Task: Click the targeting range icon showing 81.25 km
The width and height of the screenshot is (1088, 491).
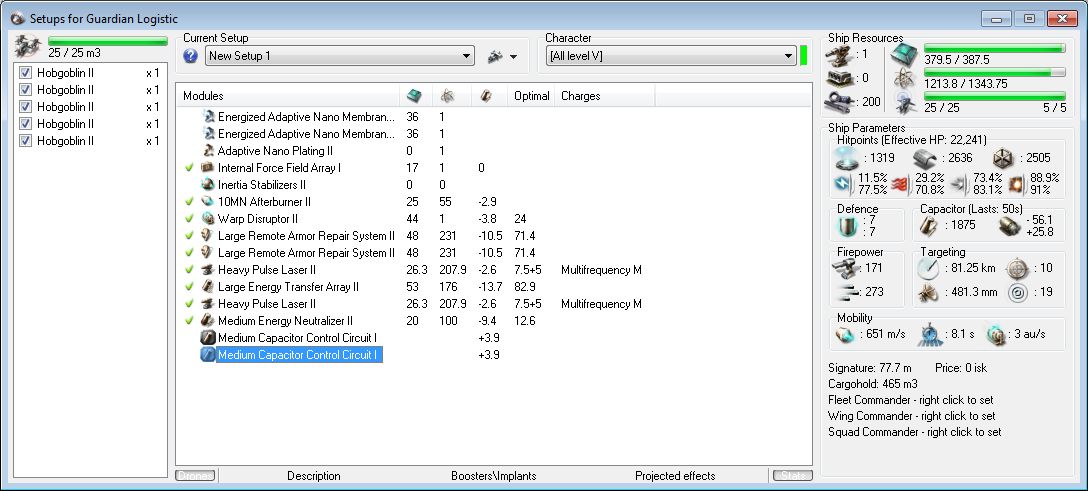Action: coord(928,268)
